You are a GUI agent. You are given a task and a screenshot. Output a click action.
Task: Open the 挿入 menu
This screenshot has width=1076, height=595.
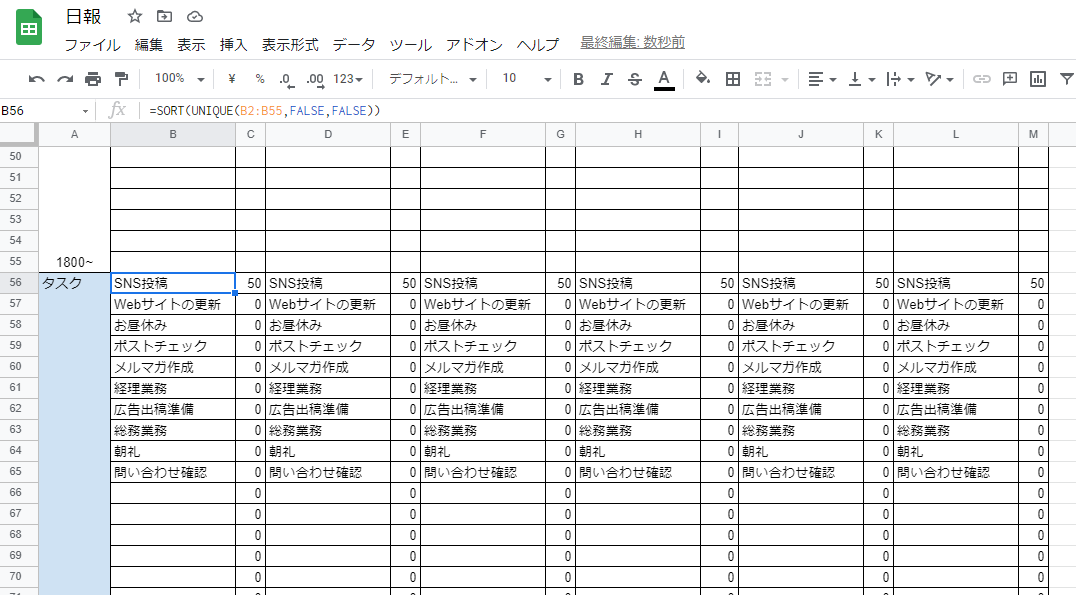[x=233, y=45]
